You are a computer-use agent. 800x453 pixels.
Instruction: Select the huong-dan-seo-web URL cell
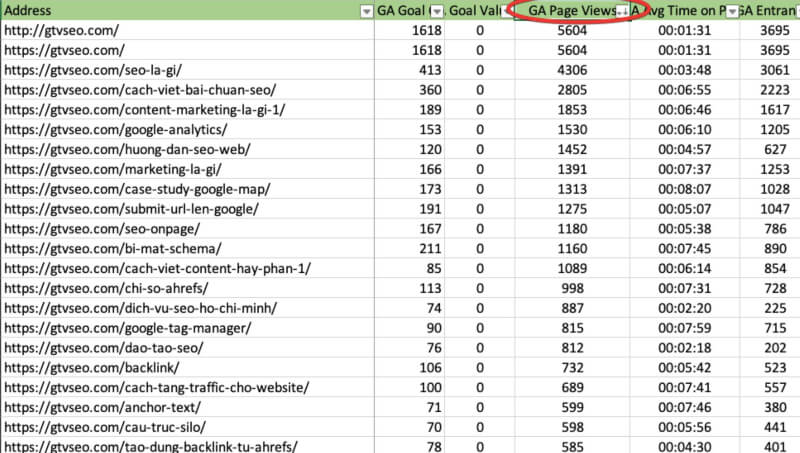pos(188,149)
